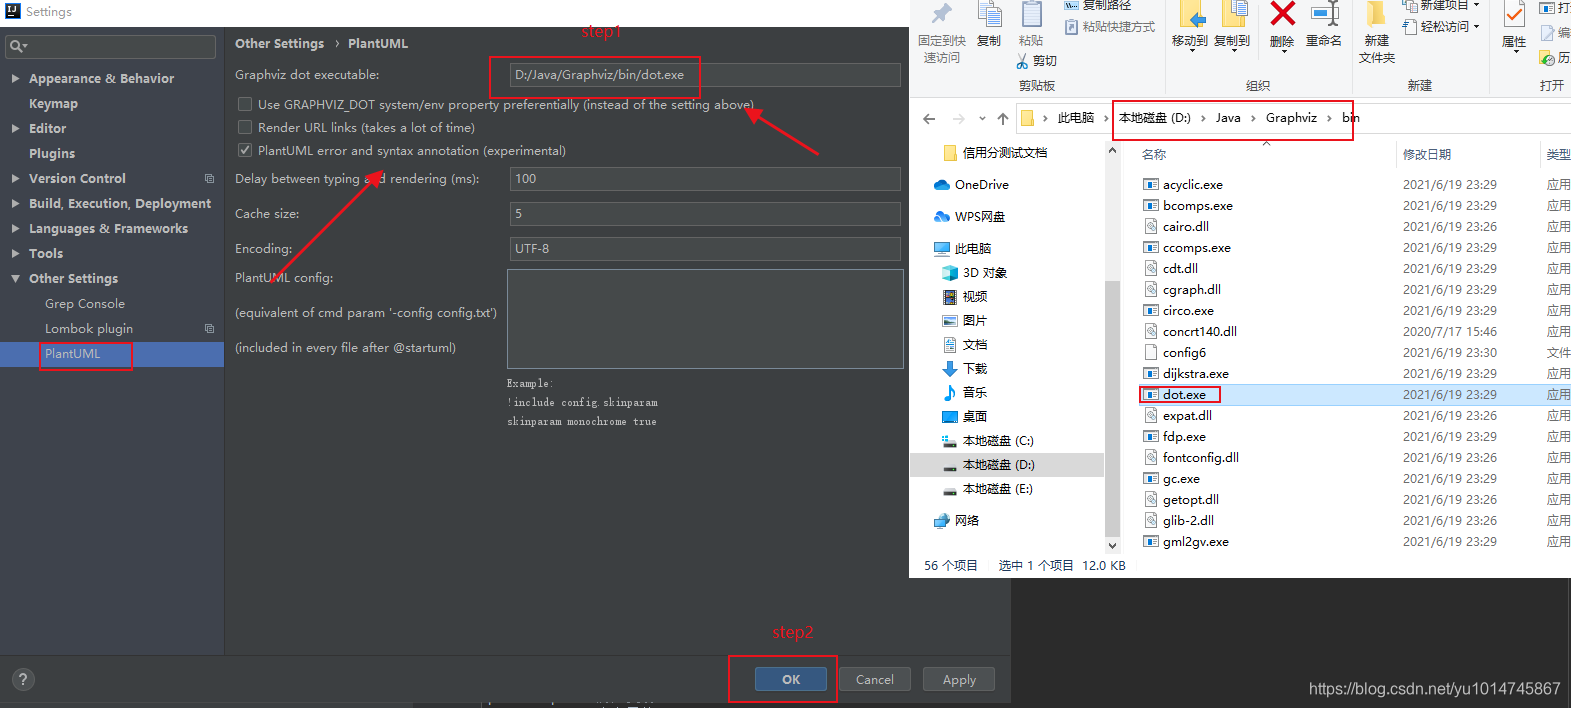The width and height of the screenshot is (1571, 708).
Task: Click the Encoding field showing UTF-8
Action: [705, 249]
